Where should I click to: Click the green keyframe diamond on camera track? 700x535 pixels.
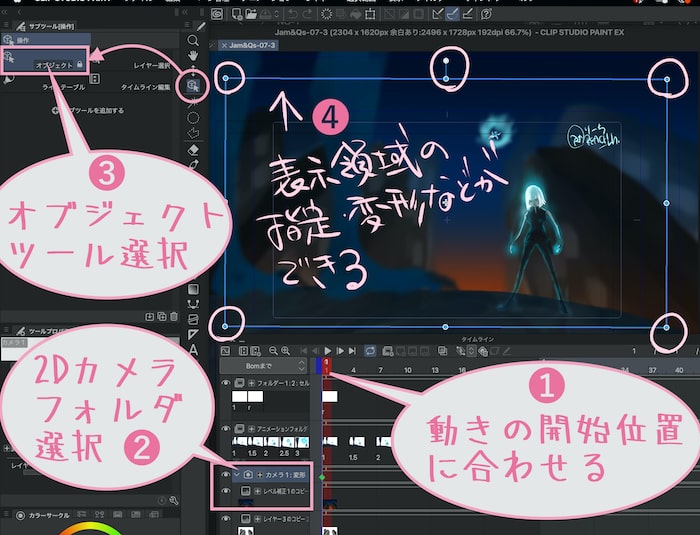pos(322,477)
